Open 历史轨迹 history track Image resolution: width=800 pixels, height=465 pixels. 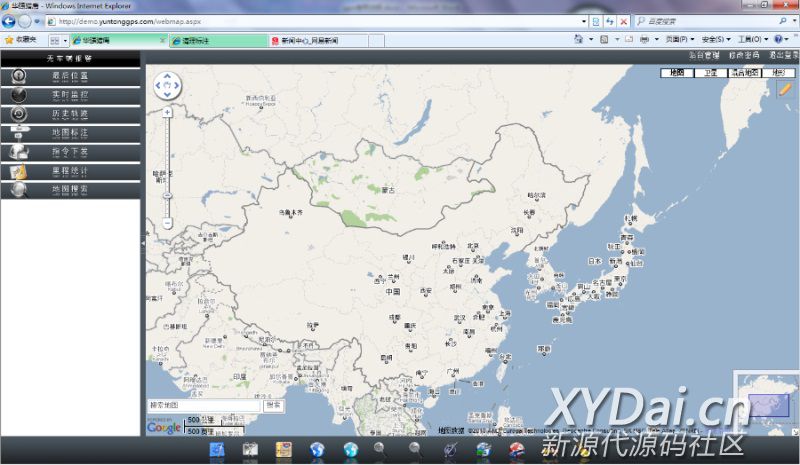[x=70, y=114]
